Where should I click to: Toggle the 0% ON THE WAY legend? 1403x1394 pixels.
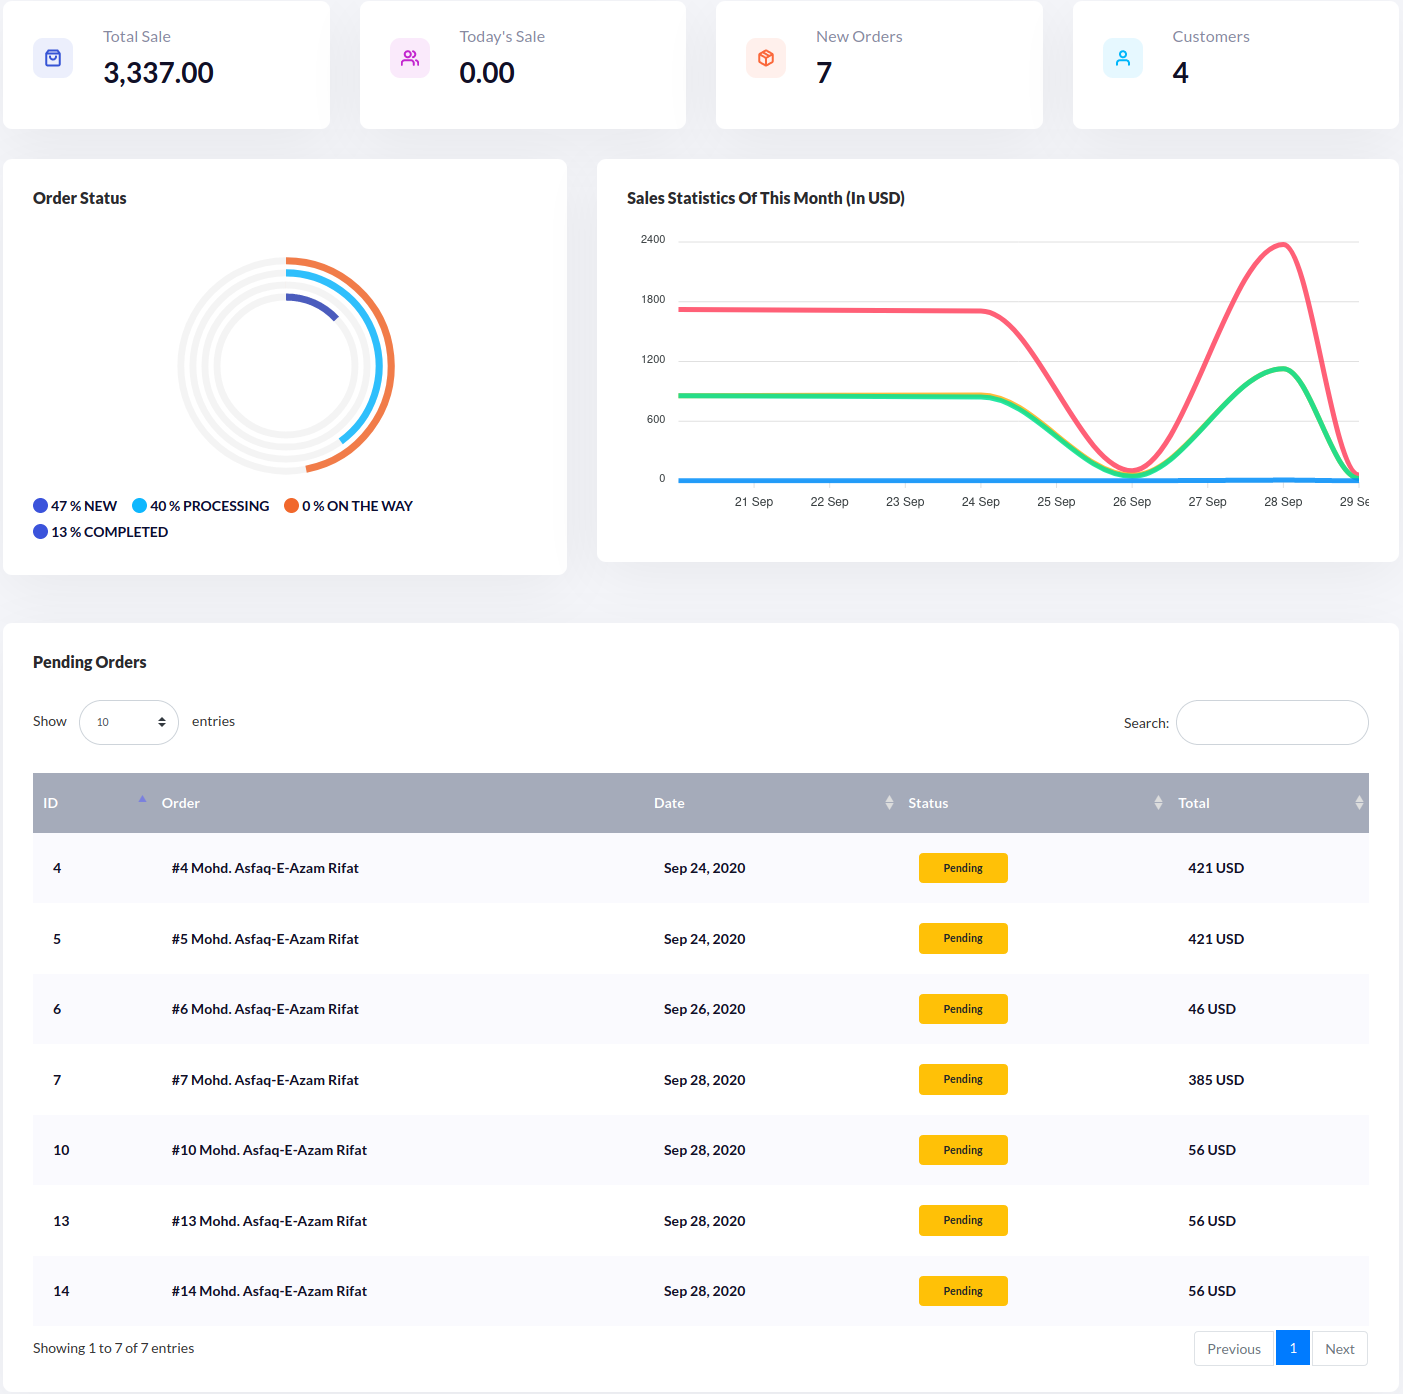pyautogui.click(x=348, y=506)
